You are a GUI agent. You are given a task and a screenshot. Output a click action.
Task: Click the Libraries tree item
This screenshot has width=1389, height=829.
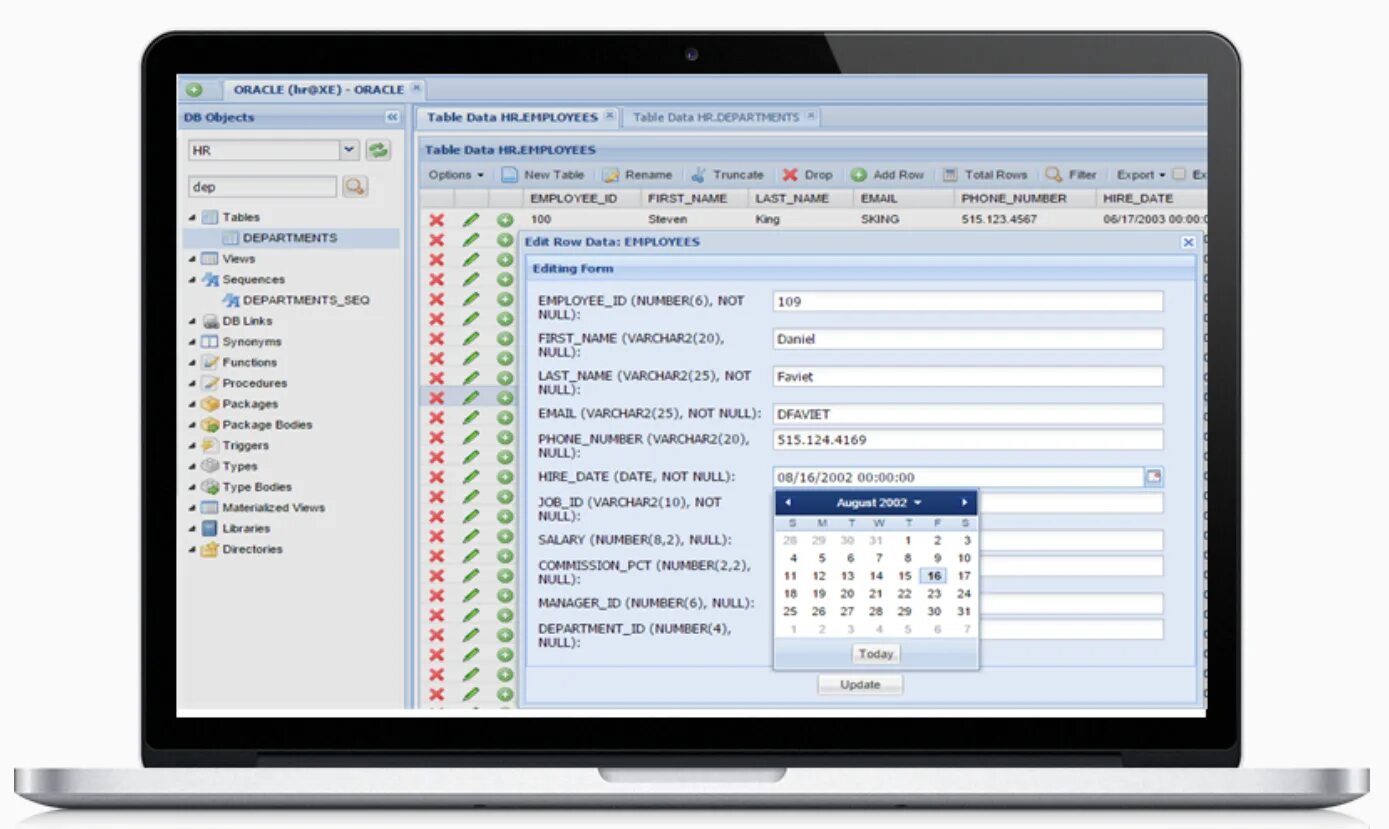point(236,528)
